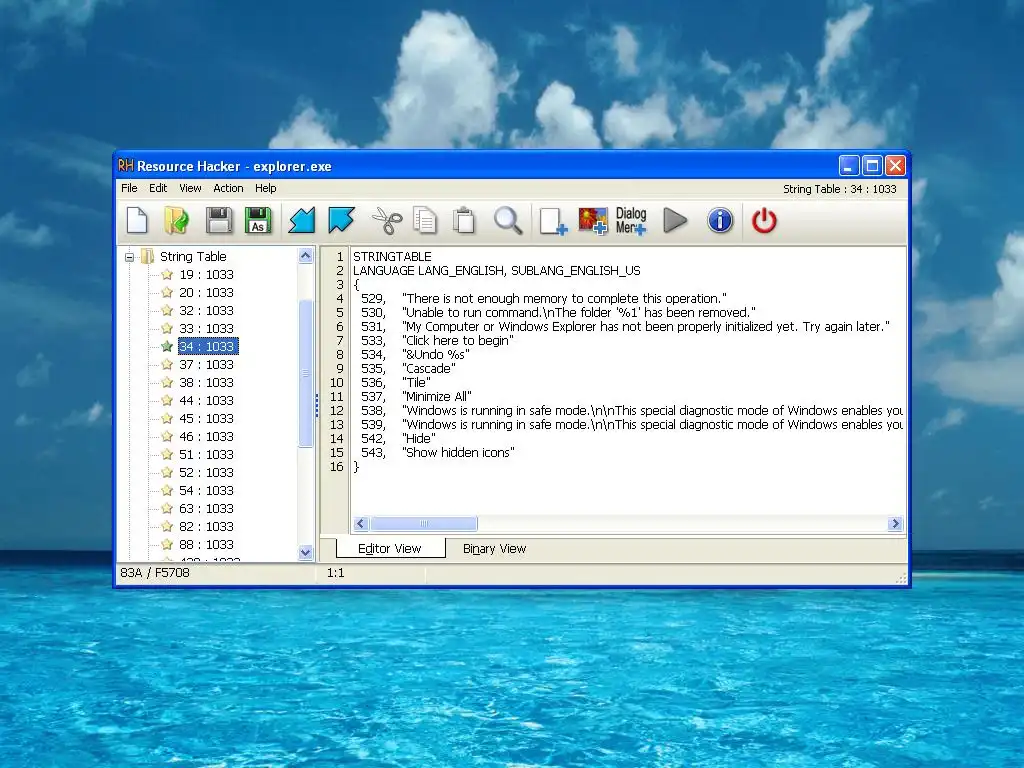Select tree item 38 : 1033
The image size is (1024, 768).
click(x=206, y=382)
